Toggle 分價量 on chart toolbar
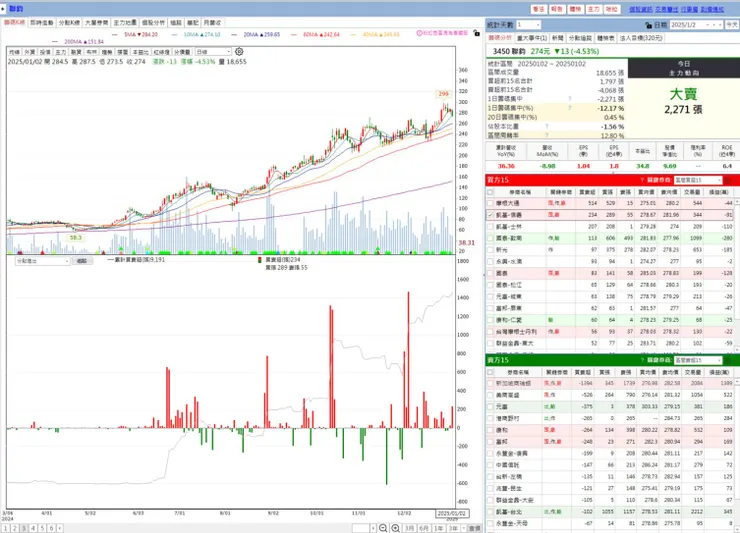The width and height of the screenshot is (740, 533). tap(182, 52)
